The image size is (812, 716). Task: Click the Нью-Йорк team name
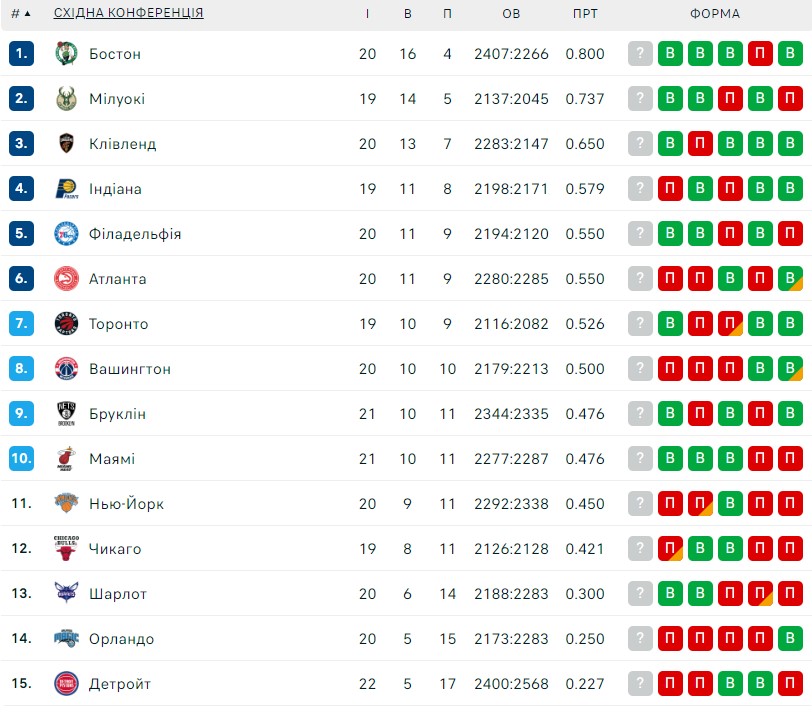coord(126,504)
